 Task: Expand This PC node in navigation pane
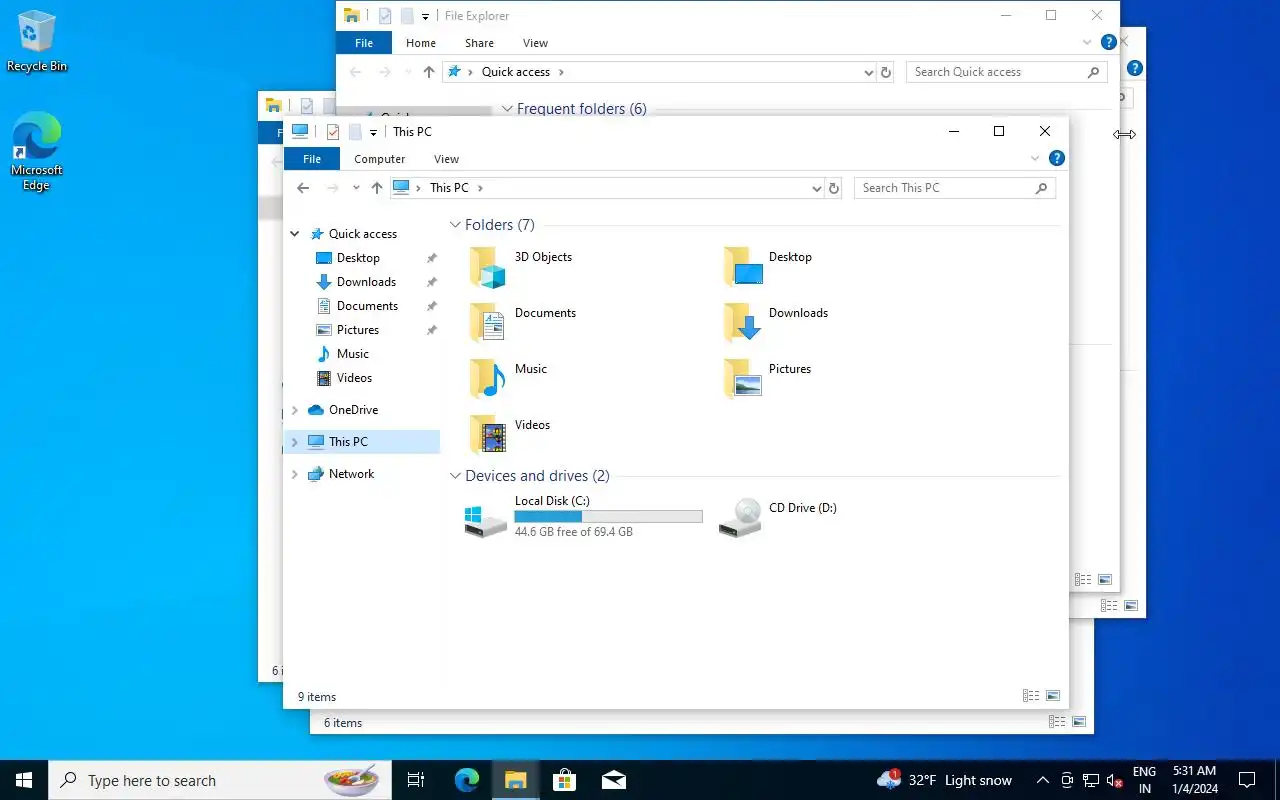[x=295, y=442]
